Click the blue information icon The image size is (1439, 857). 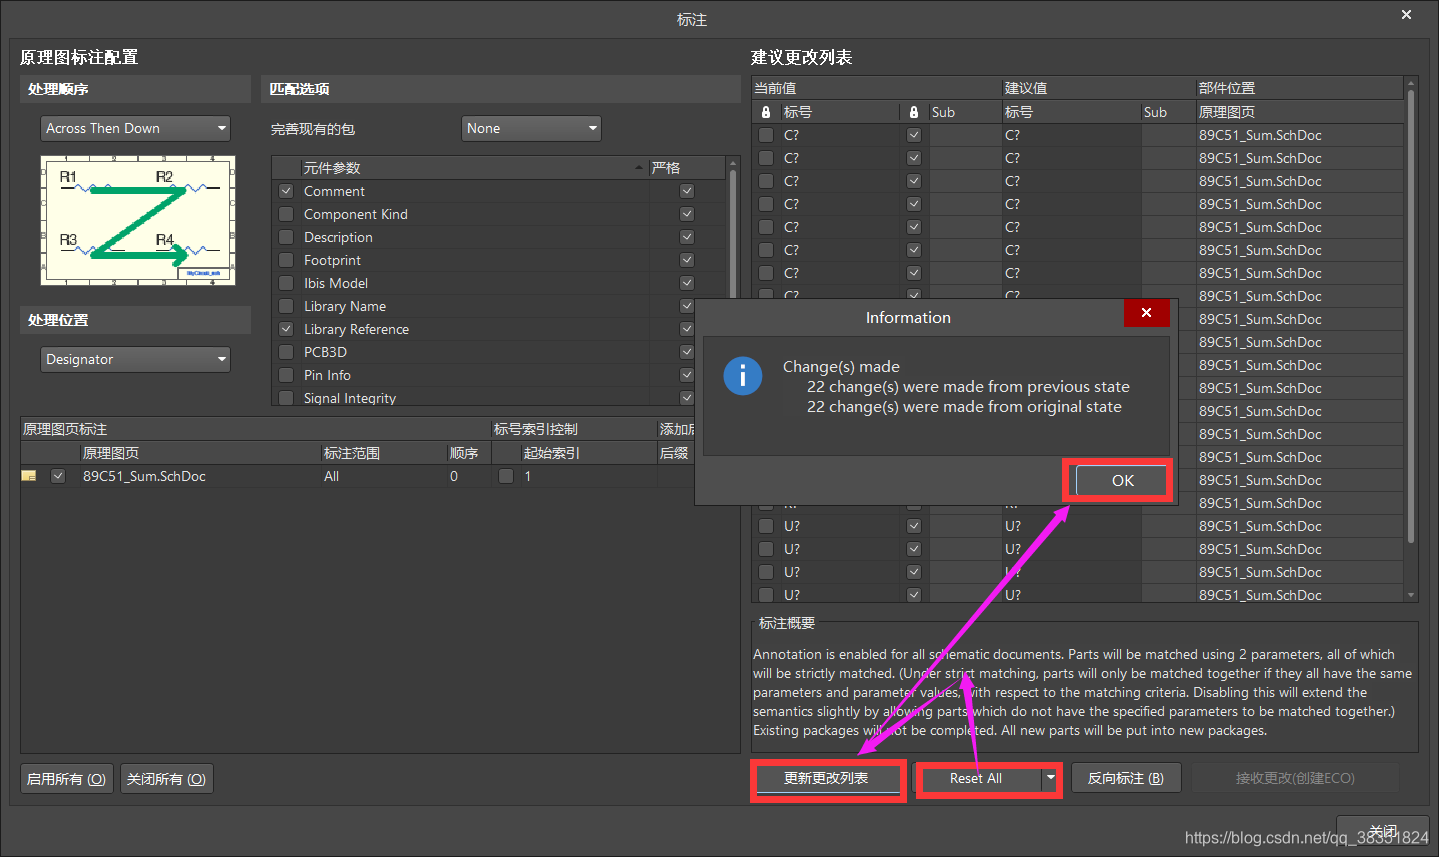[x=742, y=376]
